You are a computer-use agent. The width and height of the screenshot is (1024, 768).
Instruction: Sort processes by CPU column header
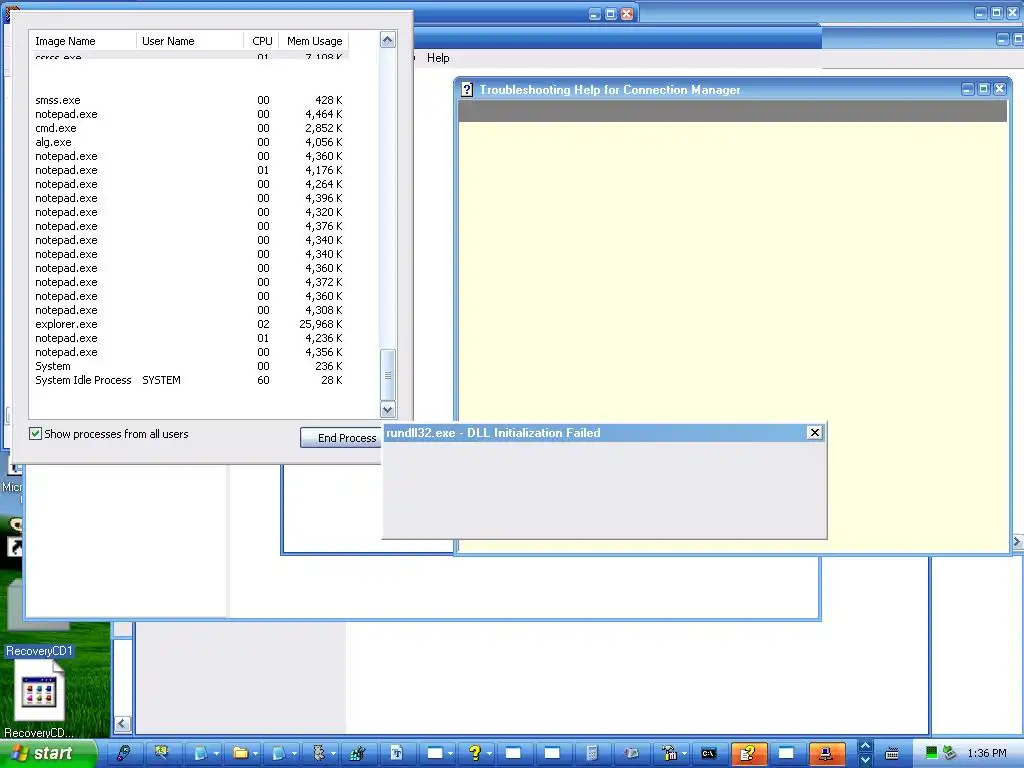261,40
